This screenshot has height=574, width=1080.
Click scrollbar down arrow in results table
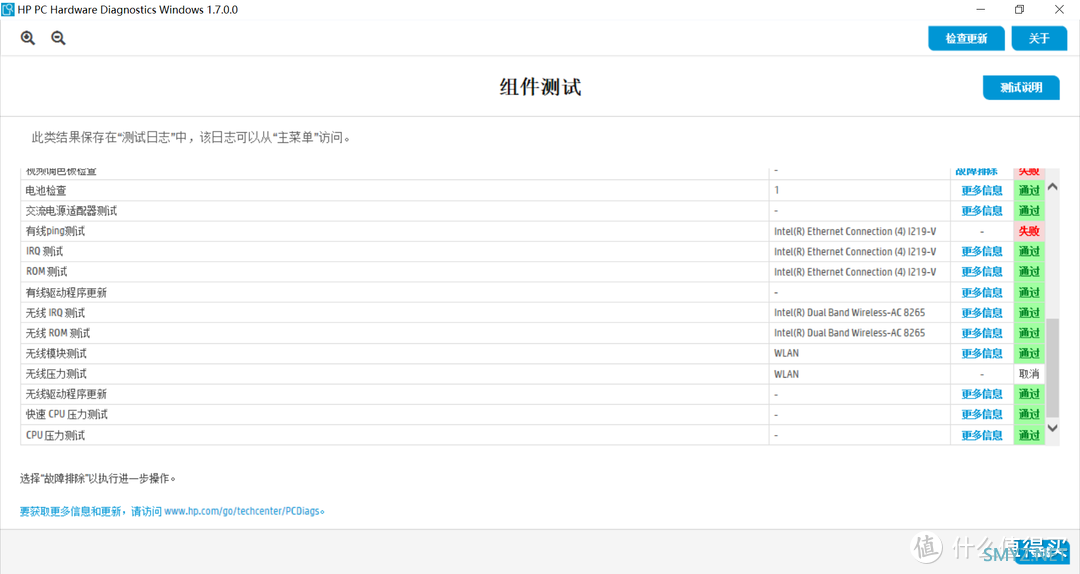pos(1052,428)
